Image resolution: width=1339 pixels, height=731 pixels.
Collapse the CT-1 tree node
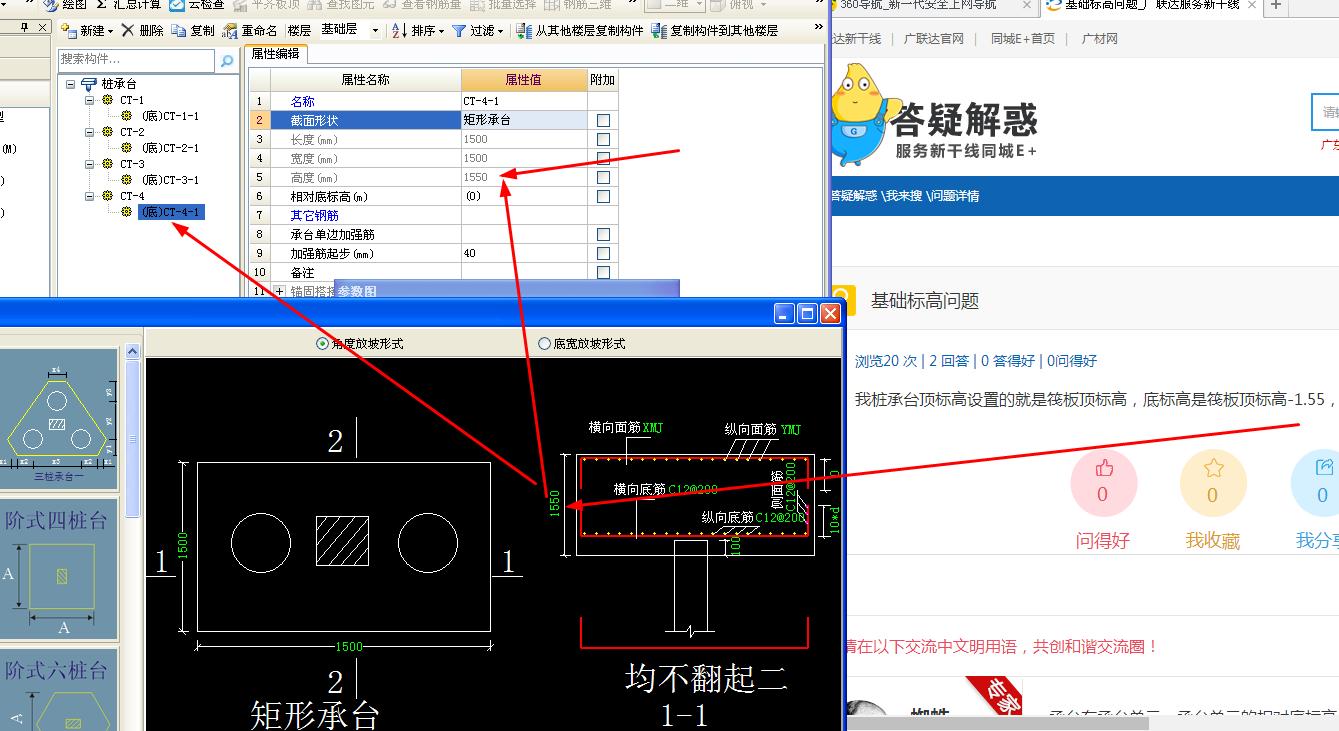pos(90,101)
